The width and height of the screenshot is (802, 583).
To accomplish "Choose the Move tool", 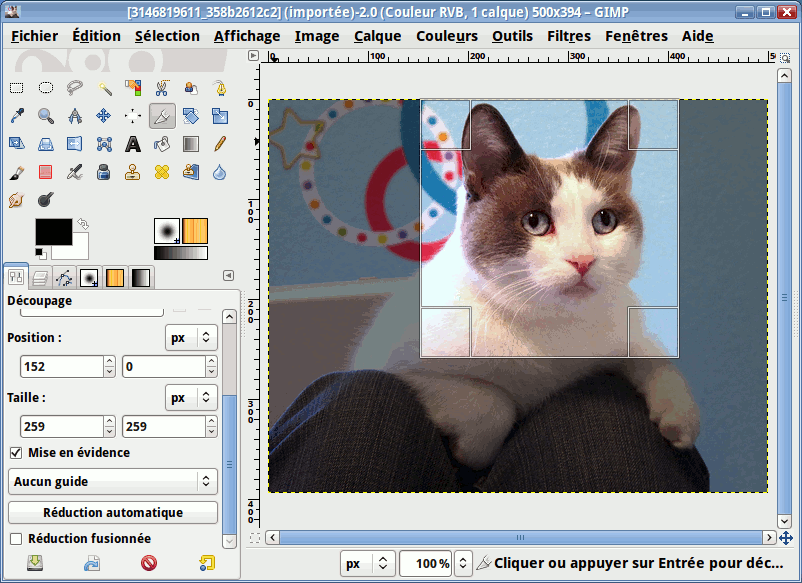I will [x=104, y=116].
